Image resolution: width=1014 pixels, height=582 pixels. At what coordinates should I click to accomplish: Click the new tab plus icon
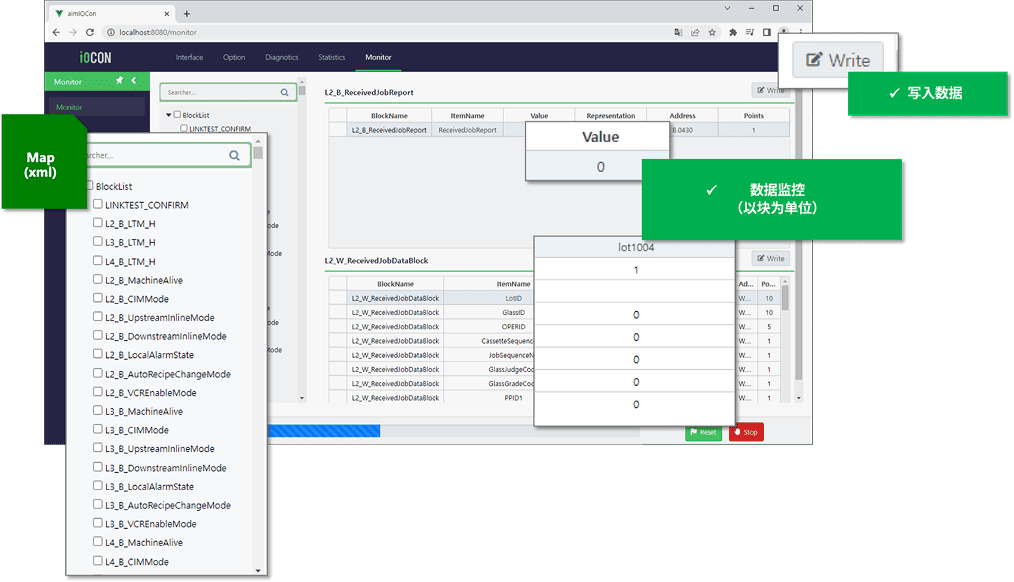pos(187,14)
